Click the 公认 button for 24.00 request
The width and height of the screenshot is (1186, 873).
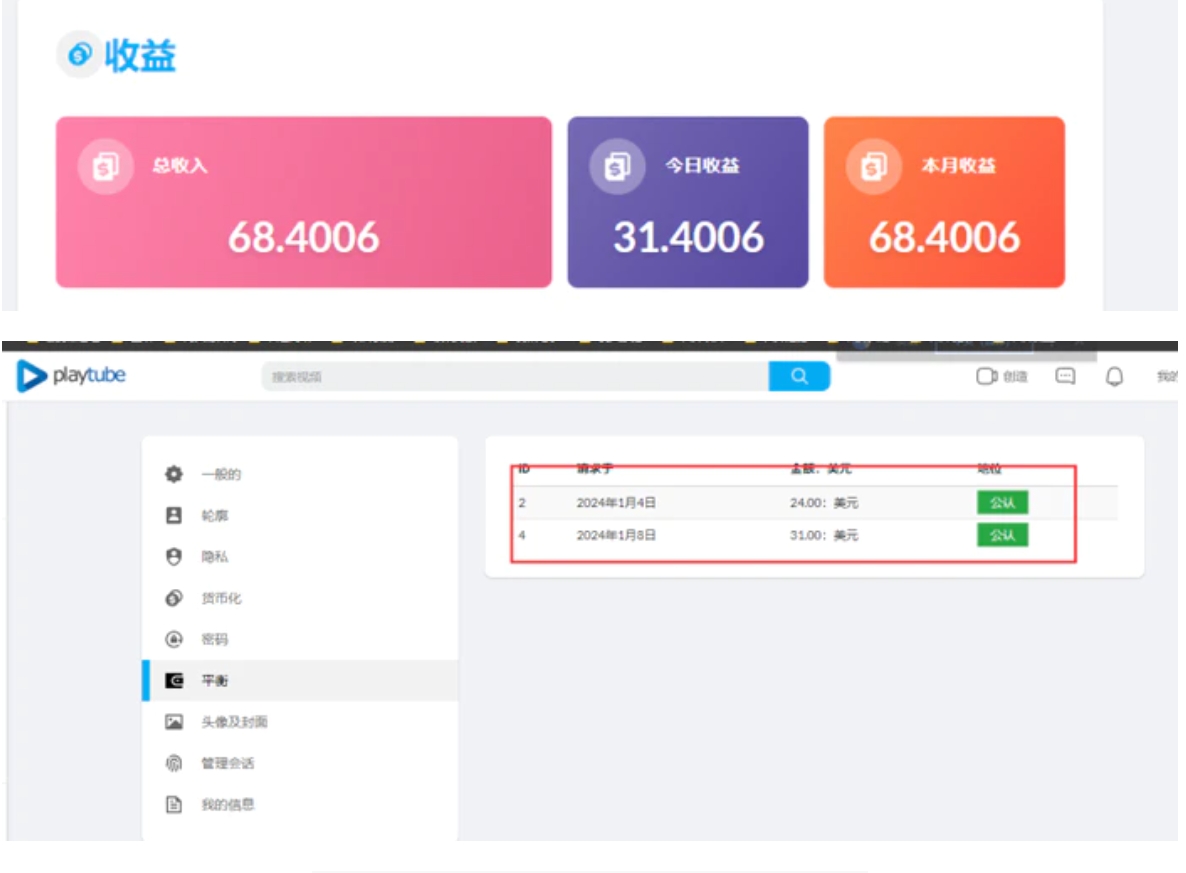coord(1002,503)
